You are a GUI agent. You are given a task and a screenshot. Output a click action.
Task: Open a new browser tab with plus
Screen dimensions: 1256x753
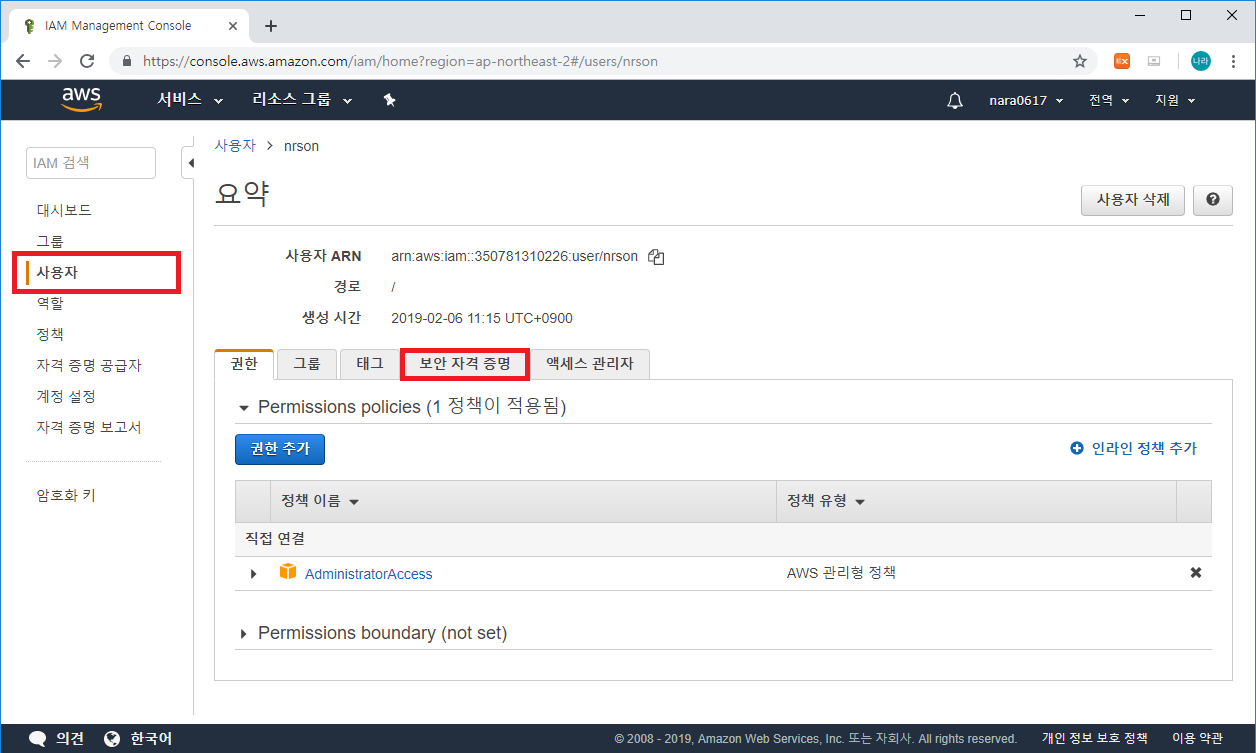[x=270, y=26]
